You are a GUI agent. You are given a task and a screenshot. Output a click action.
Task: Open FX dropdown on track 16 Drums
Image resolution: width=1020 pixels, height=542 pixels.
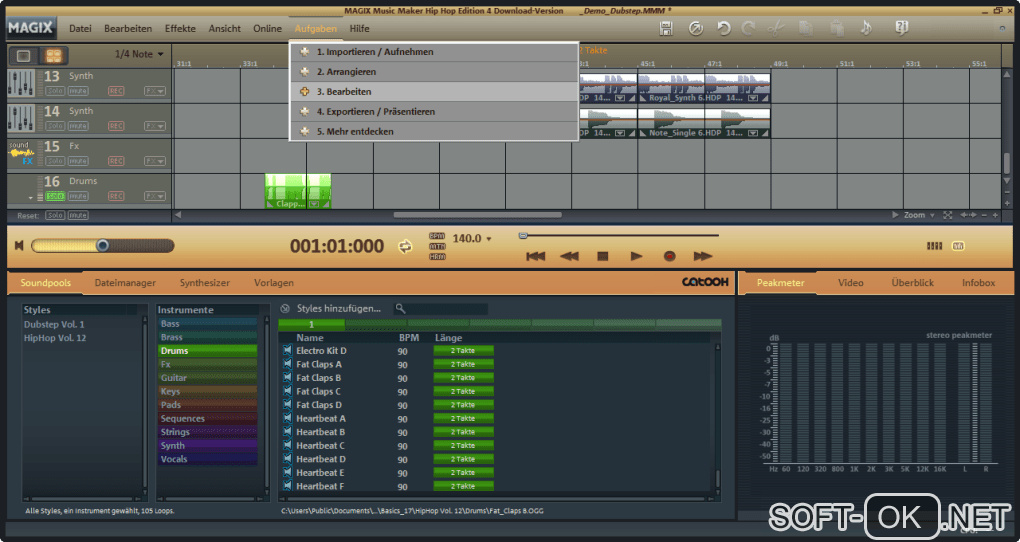click(155, 196)
